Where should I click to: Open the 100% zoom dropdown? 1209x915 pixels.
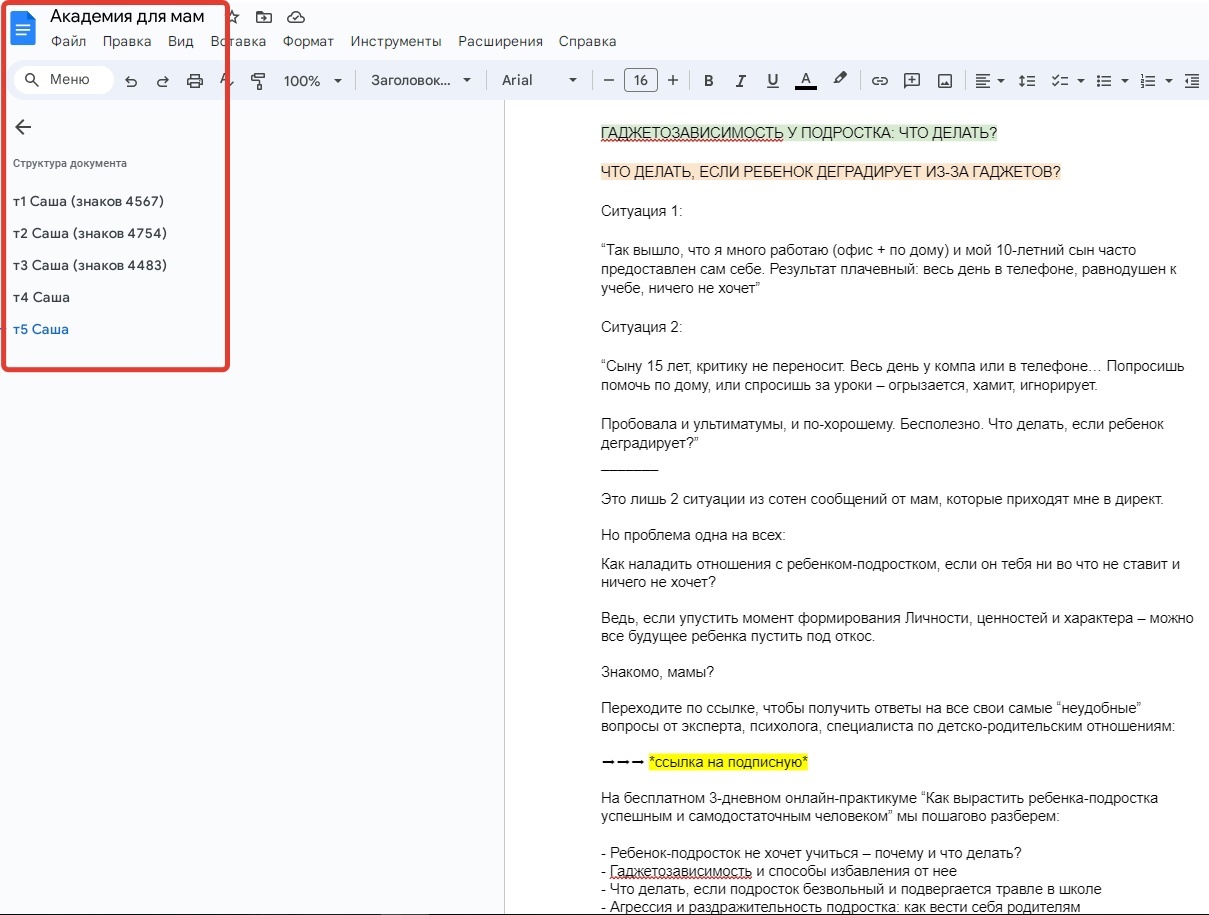(x=312, y=81)
